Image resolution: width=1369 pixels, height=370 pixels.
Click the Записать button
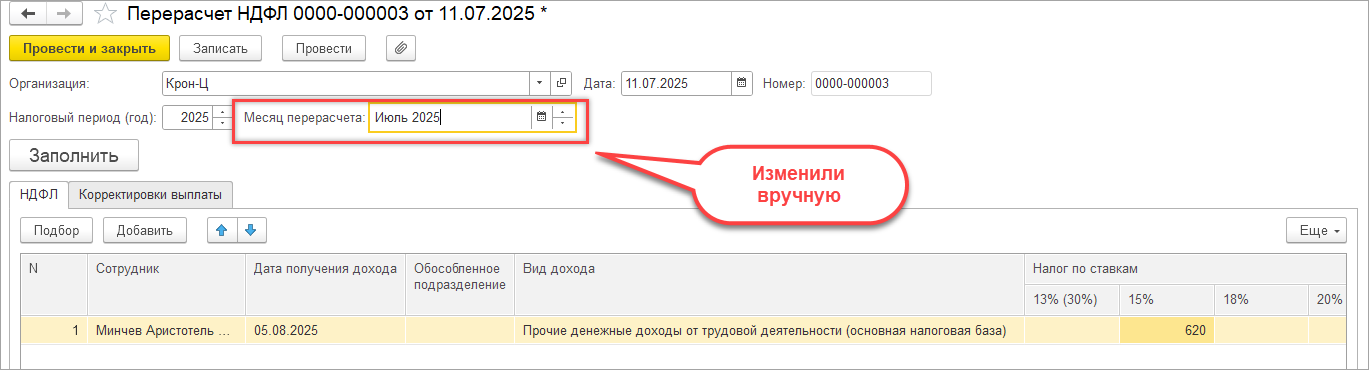(221, 47)
